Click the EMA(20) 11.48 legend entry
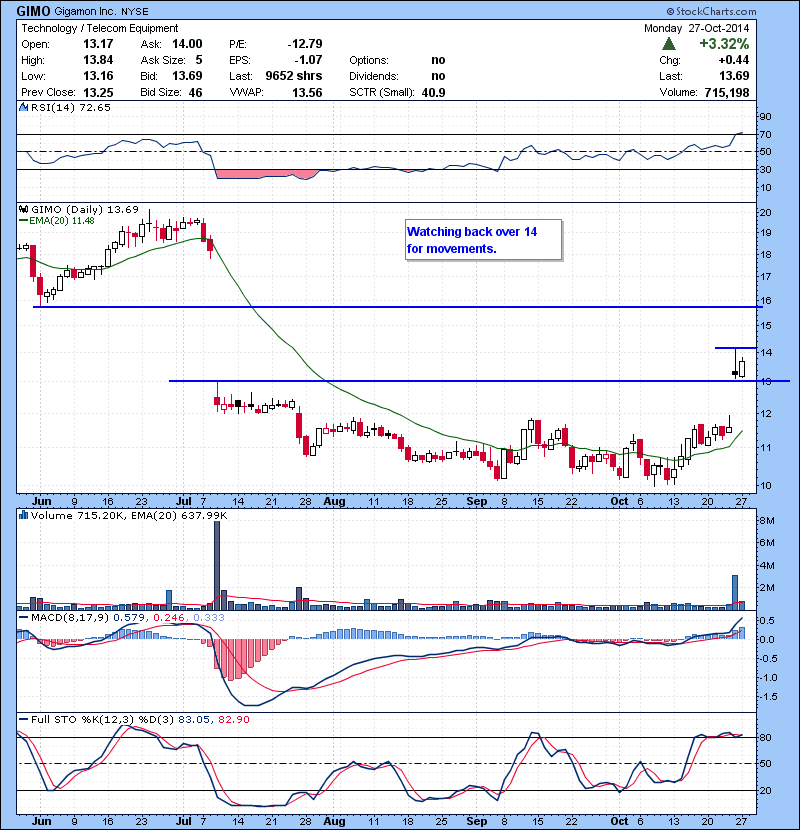The height and width of the screenshot is (830, 800). 57,221
